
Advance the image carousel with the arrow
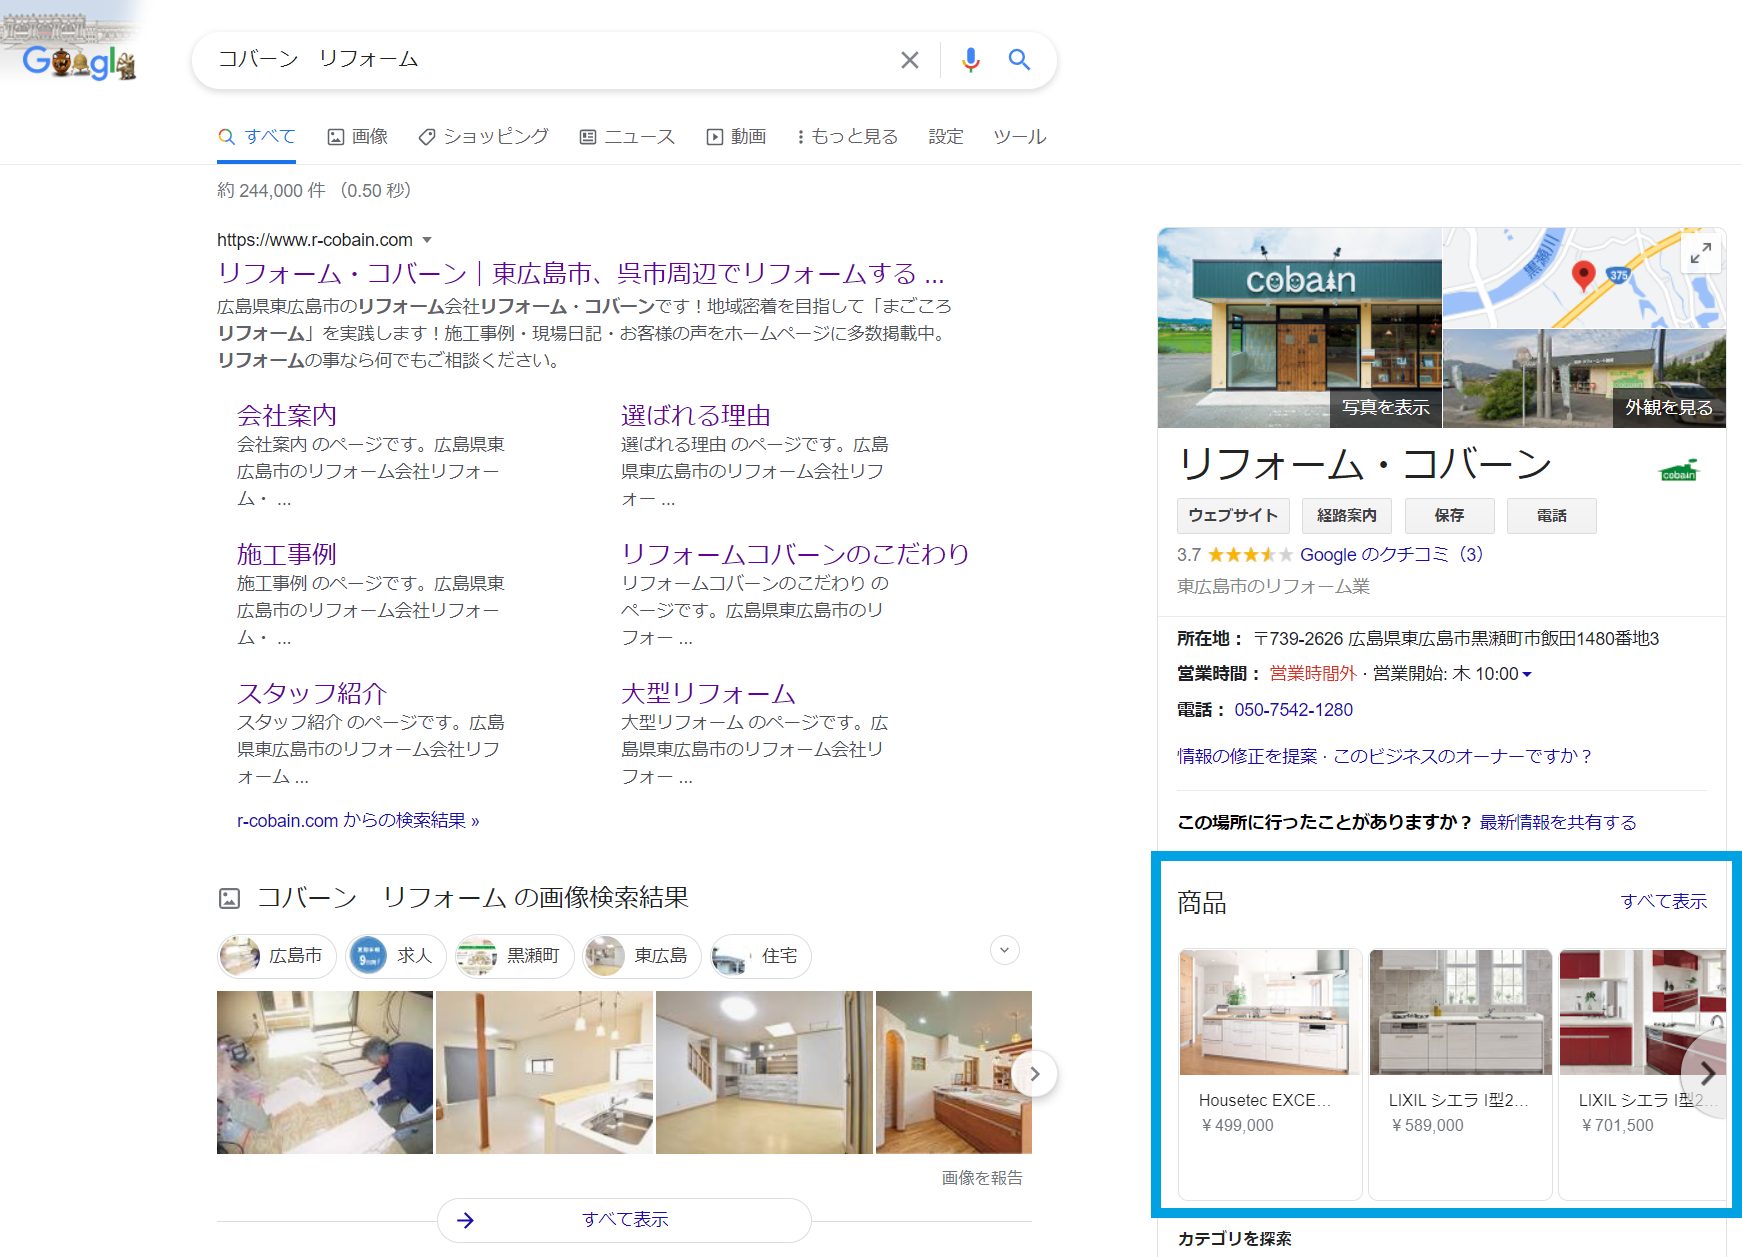click(x=1035, y=1074)
